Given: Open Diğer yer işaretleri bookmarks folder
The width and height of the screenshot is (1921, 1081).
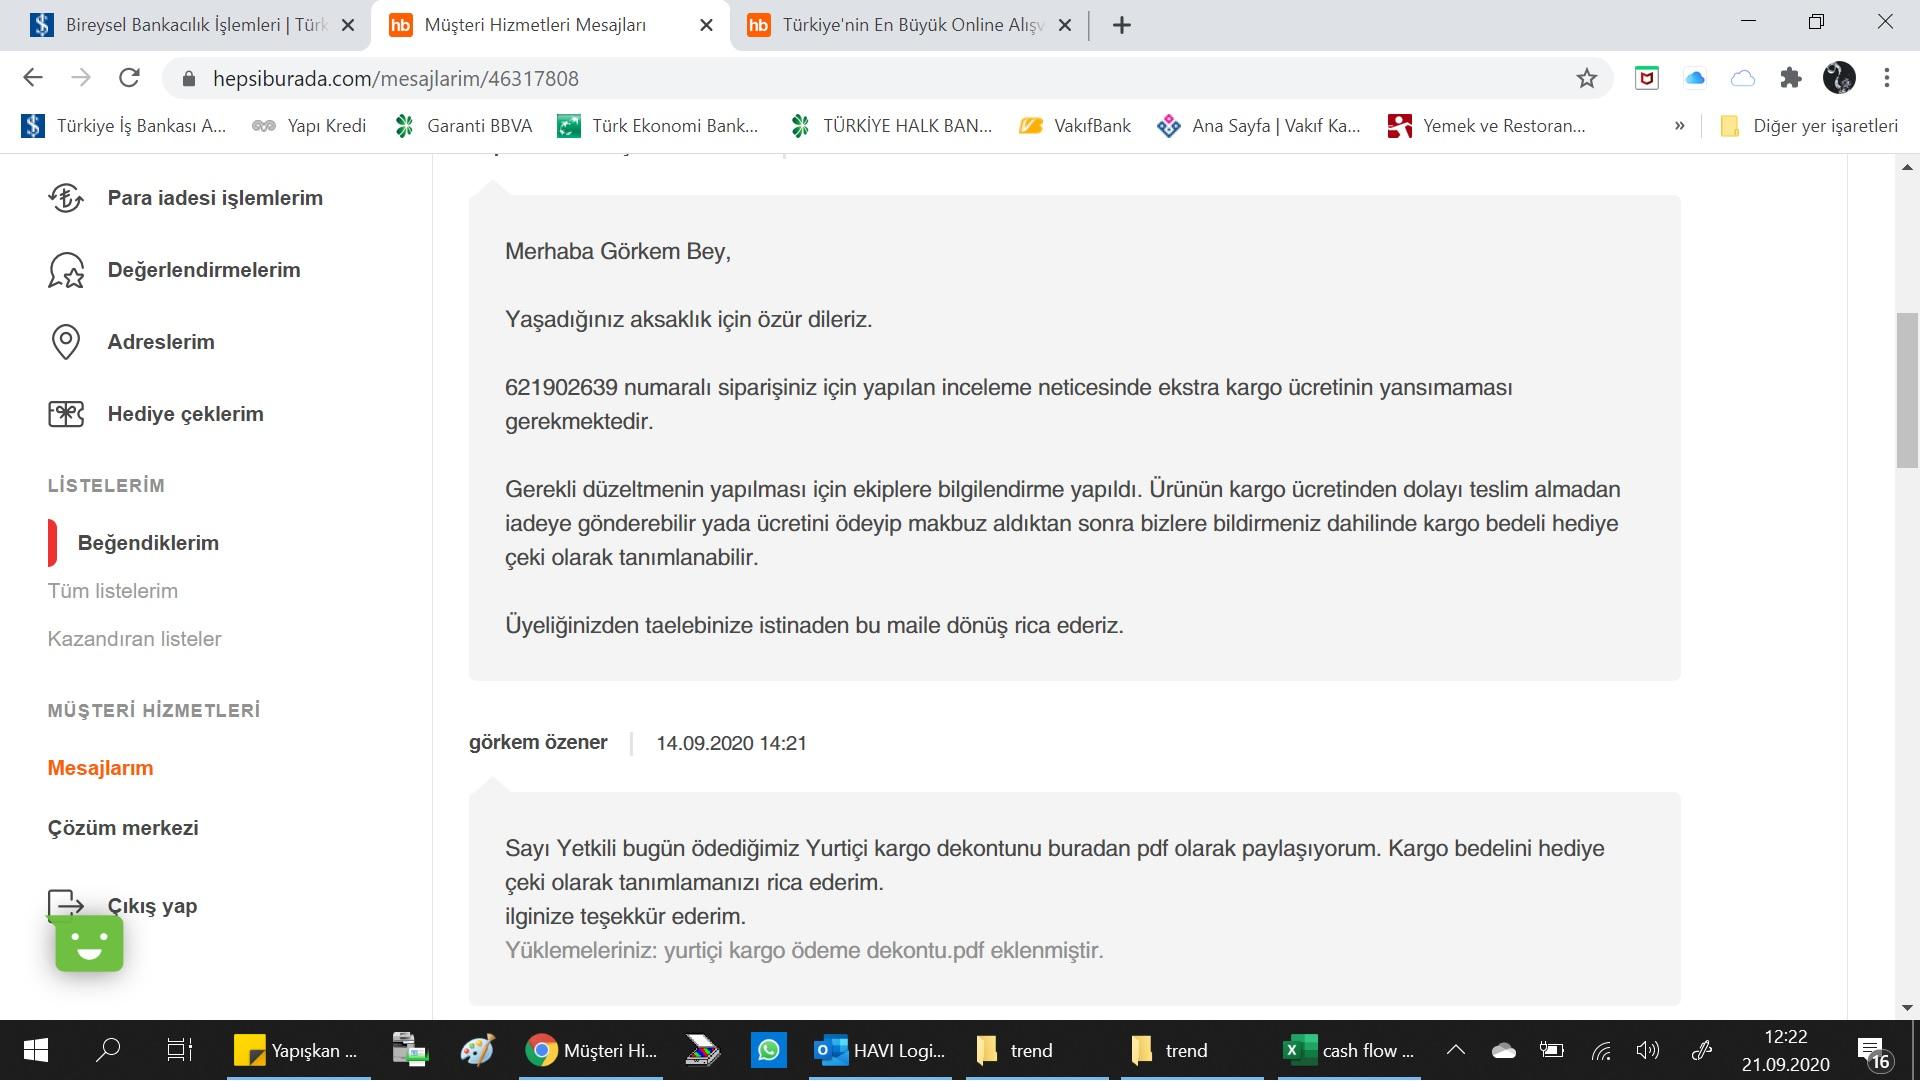Looking at the screenshot, I should 1809,126.
